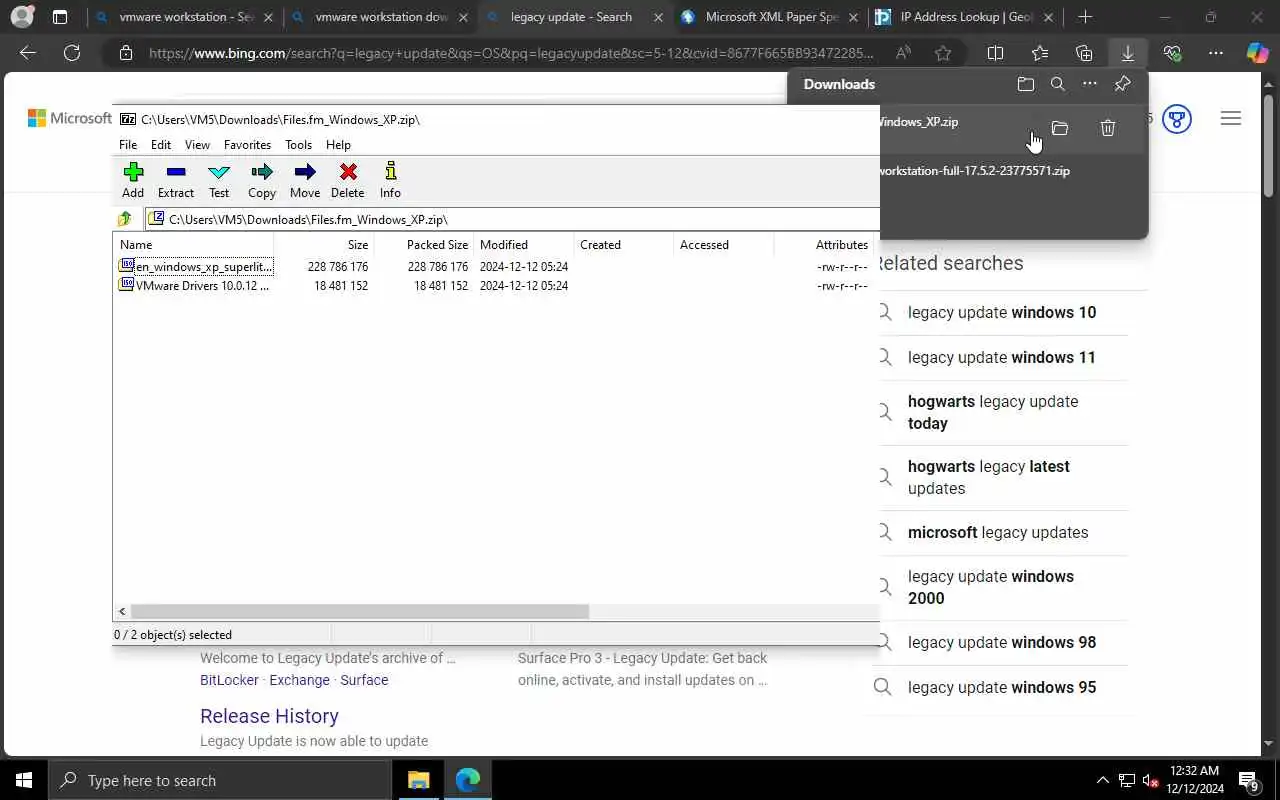Open the notification center icon

pos(1248,780)
